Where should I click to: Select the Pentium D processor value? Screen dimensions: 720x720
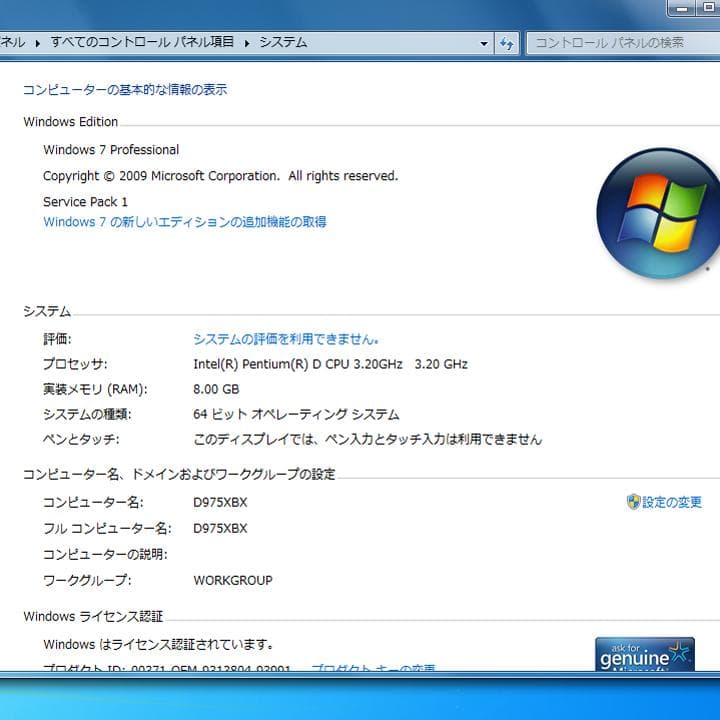tap(331, 364)
